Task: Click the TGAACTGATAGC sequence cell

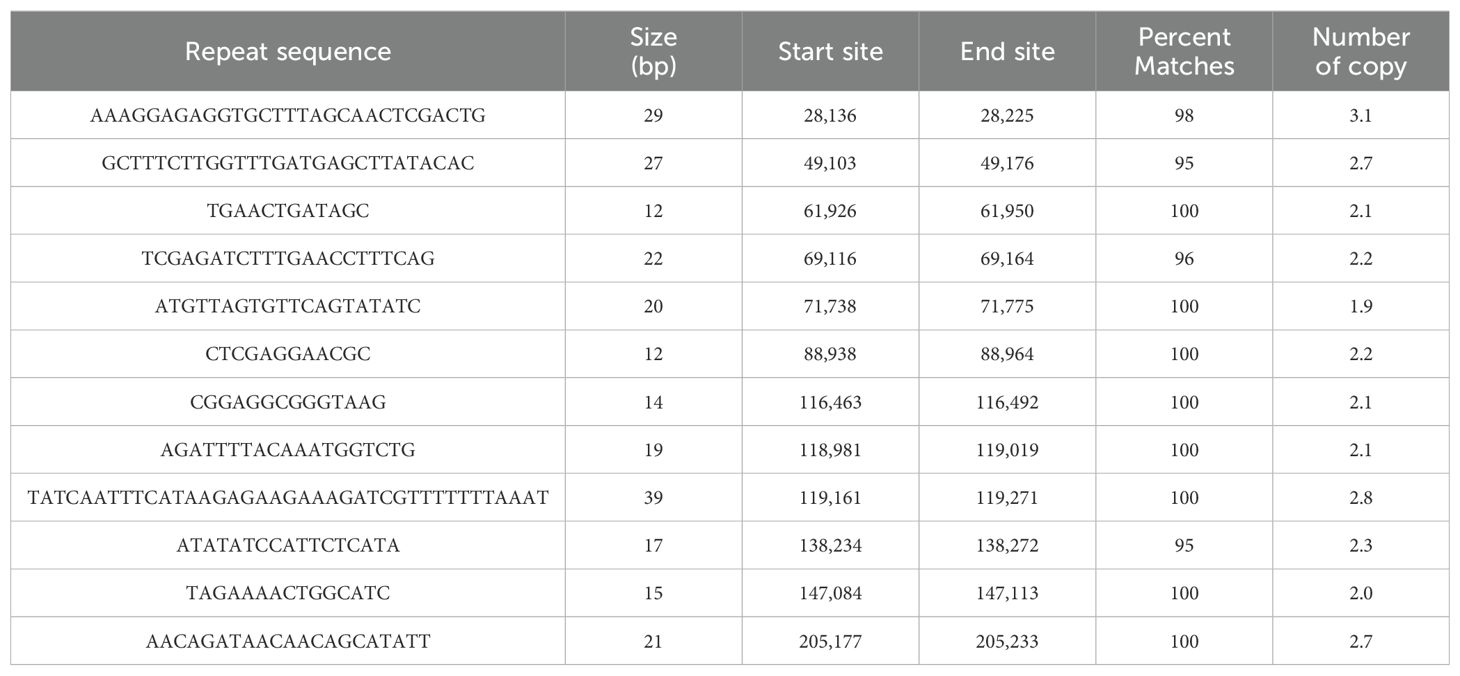Action: point(288,211)
